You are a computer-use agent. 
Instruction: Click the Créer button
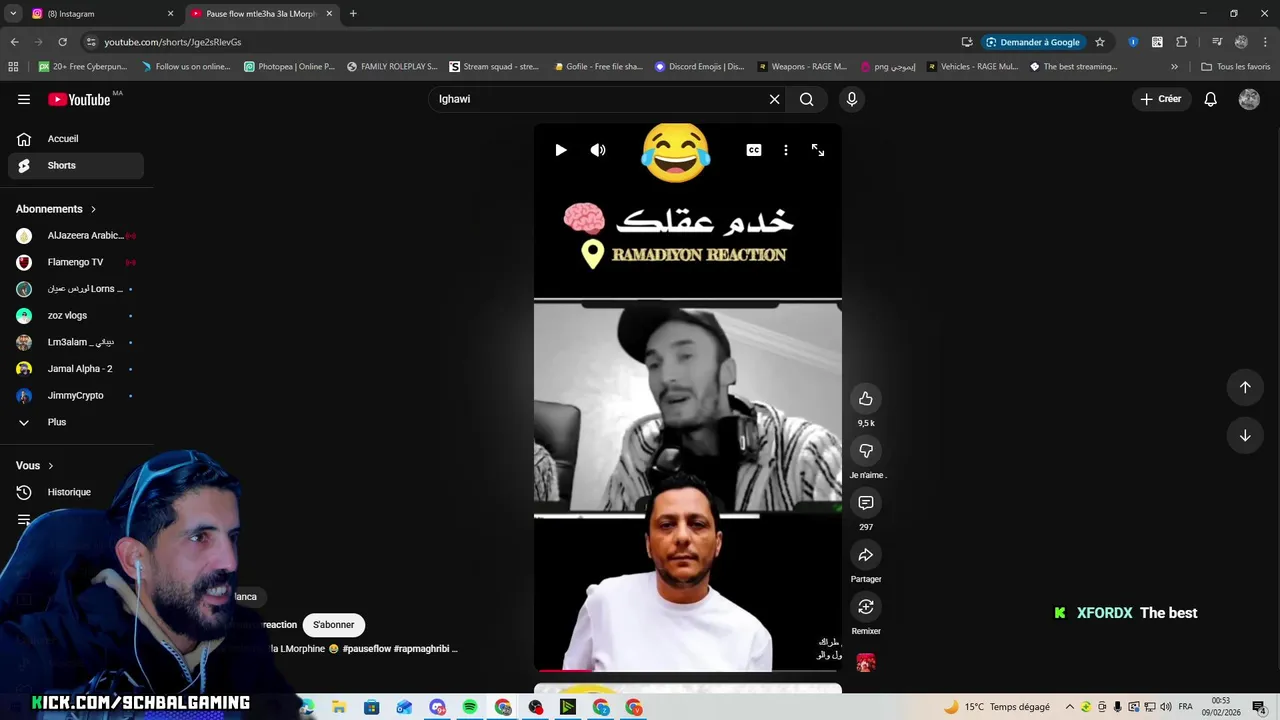(1161, 99)
